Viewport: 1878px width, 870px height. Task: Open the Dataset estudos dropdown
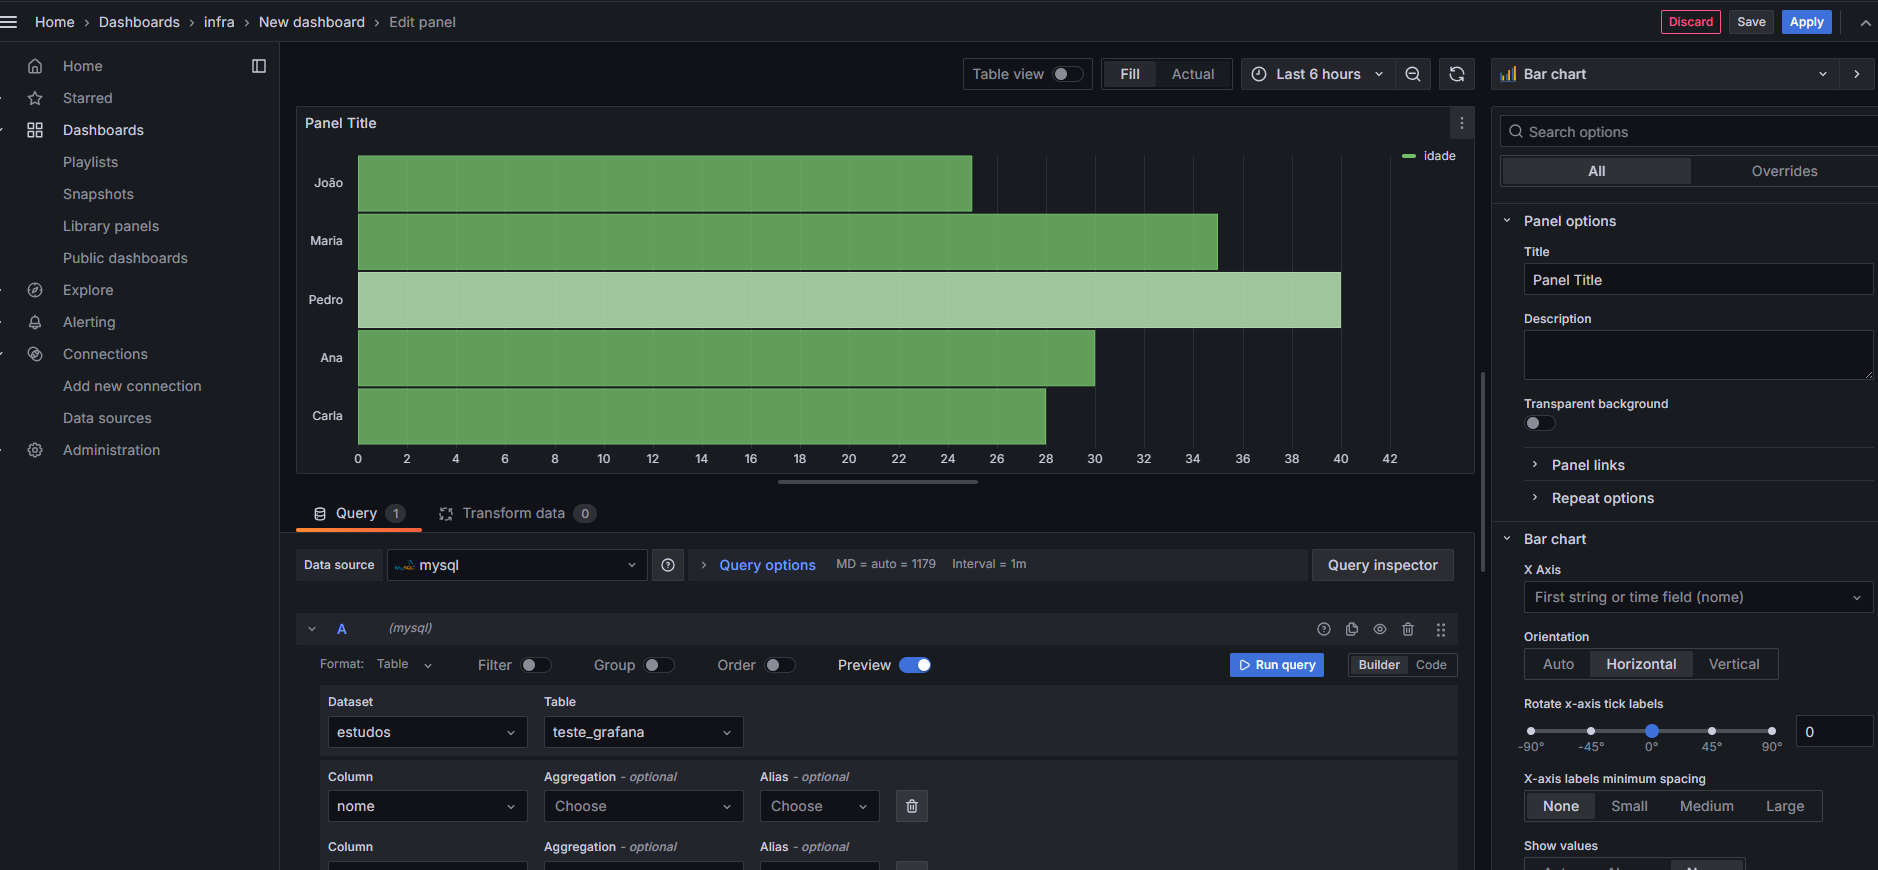[x=427, y=732]
